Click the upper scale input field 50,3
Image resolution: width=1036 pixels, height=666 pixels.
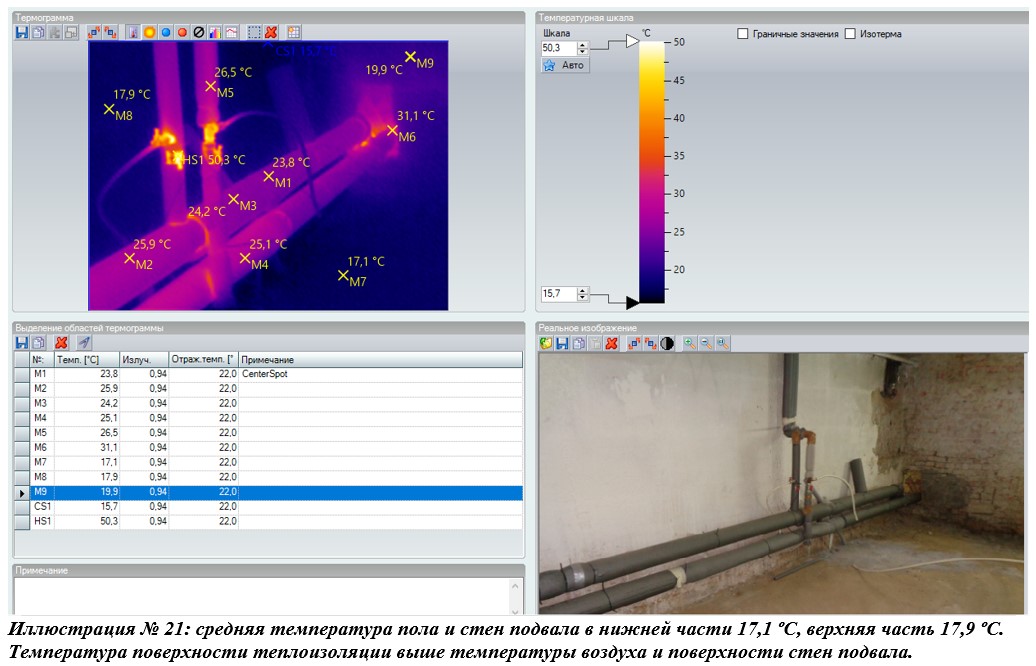point(559,48)
